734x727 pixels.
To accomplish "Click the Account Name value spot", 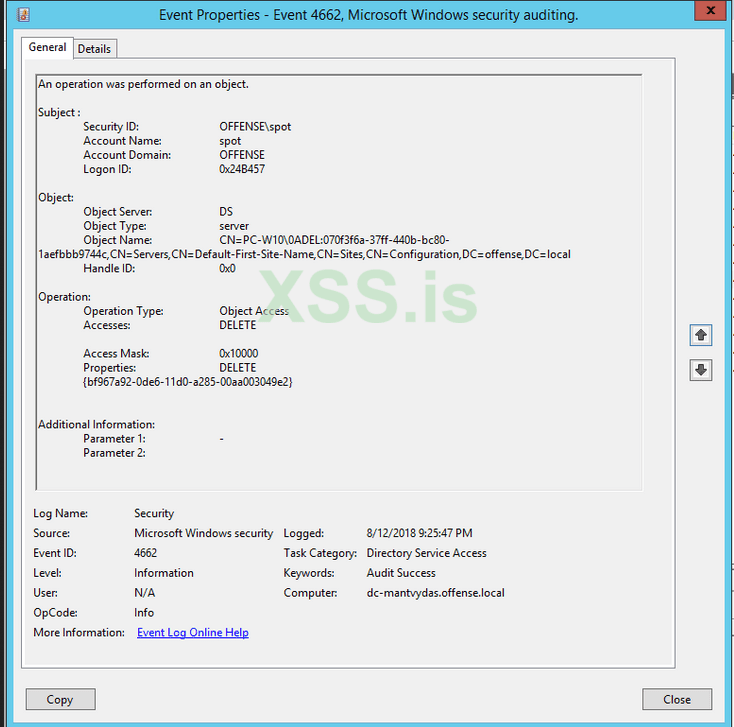I will tap(230, 141).
